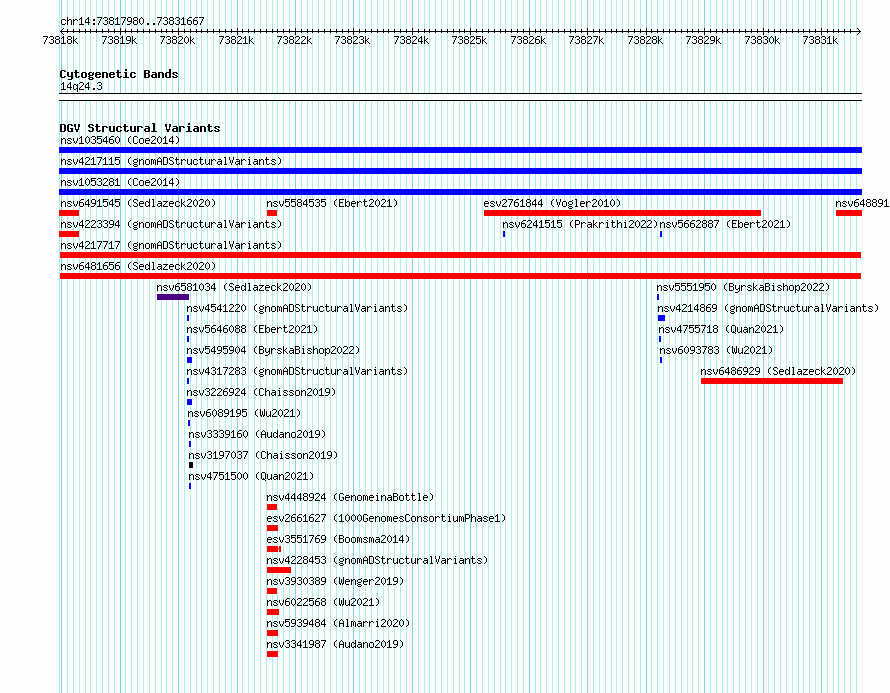Click nsv6241515 (Prakrithi2022) label
The width and height of the screenshot is (890, 693).
click(580, 224)
